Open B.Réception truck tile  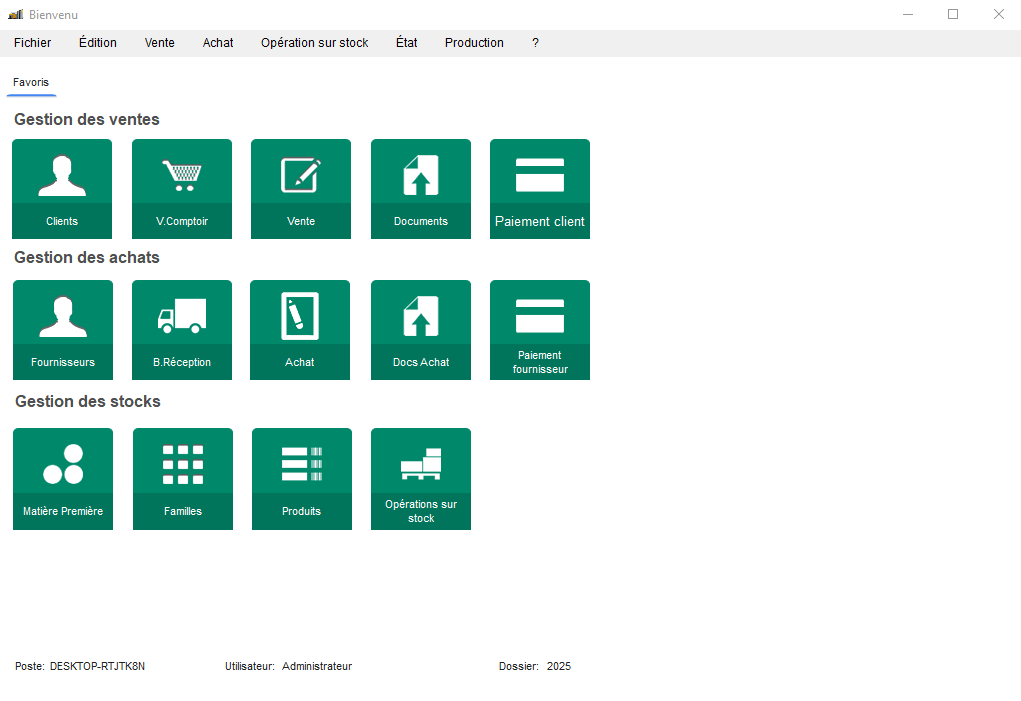pyautogui.click(x=182, y=329)
